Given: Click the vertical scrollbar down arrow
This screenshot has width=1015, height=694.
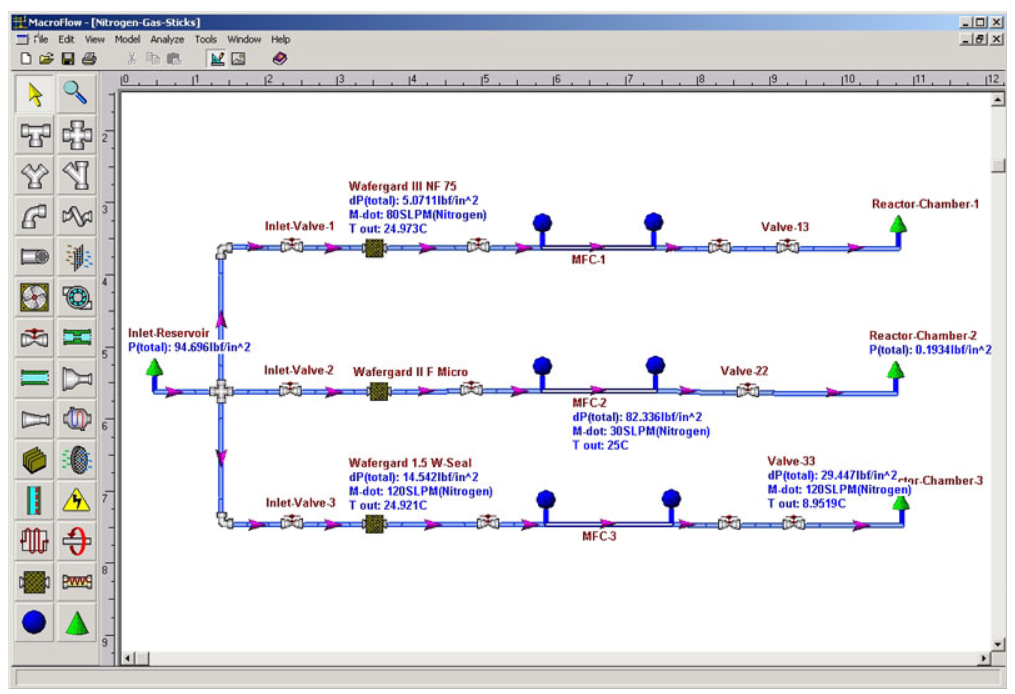Looking at the screenshot, I should [x=998, y=645].
